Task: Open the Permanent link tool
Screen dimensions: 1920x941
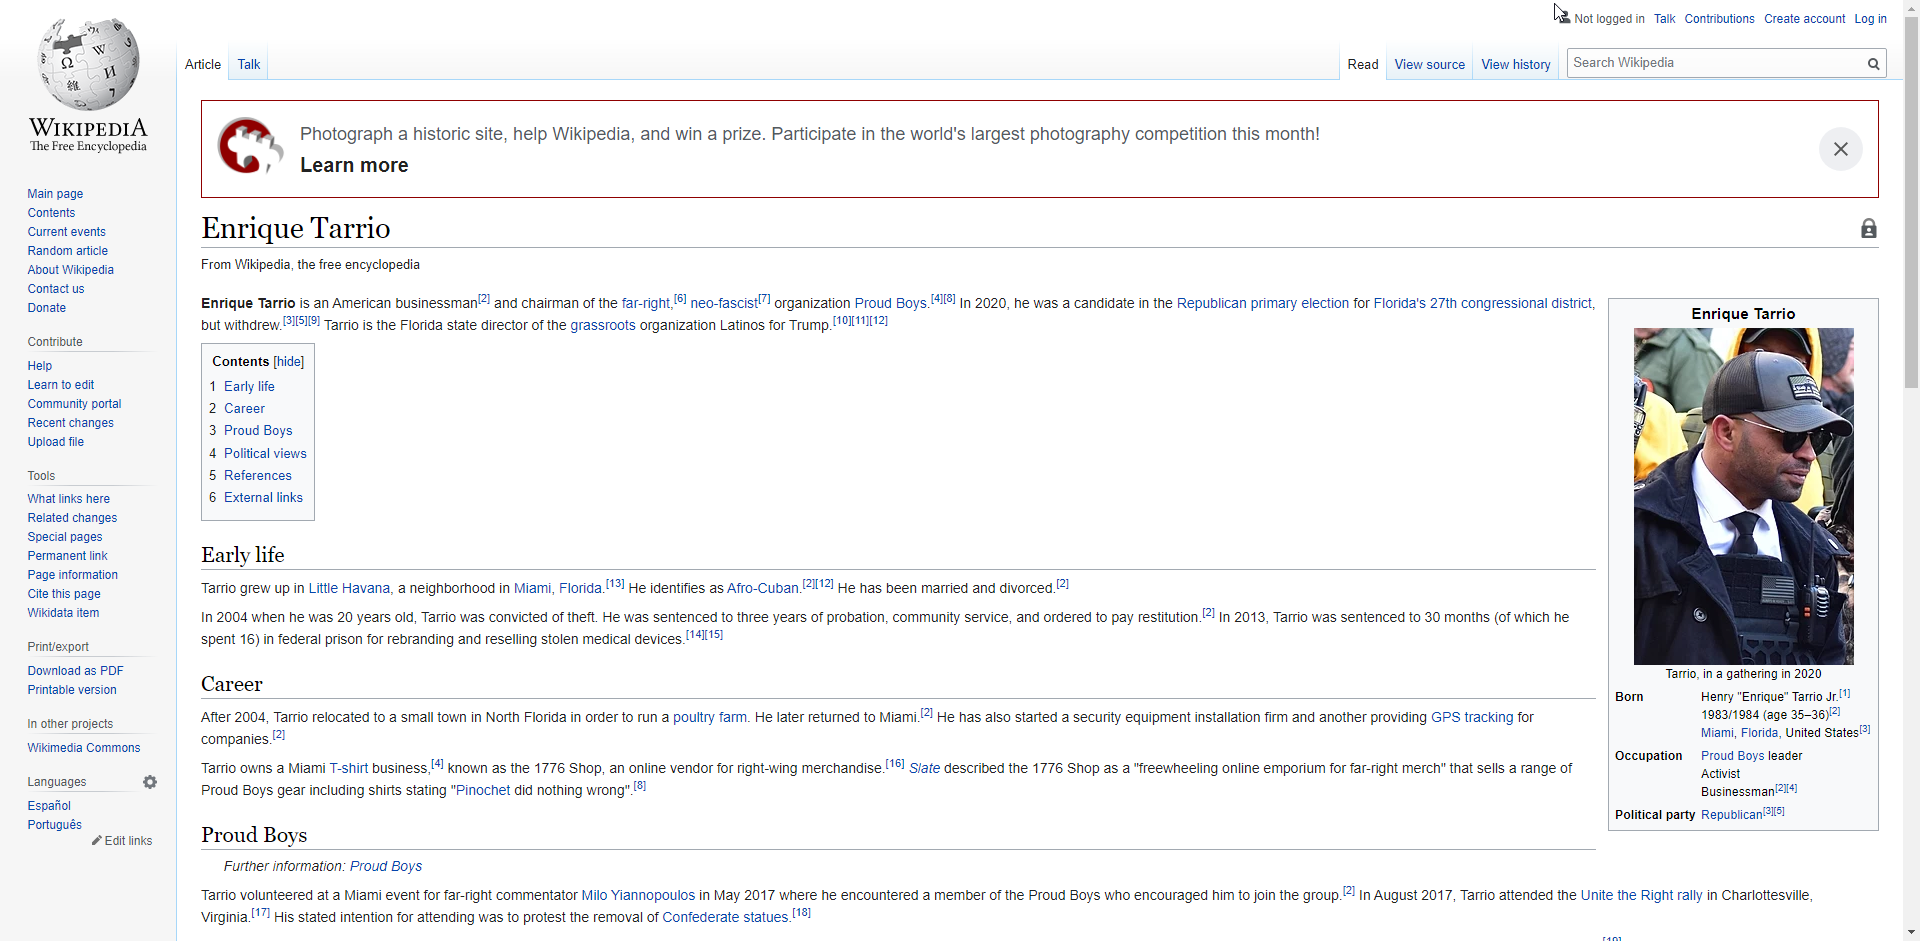Action: [x=67, y=556]
